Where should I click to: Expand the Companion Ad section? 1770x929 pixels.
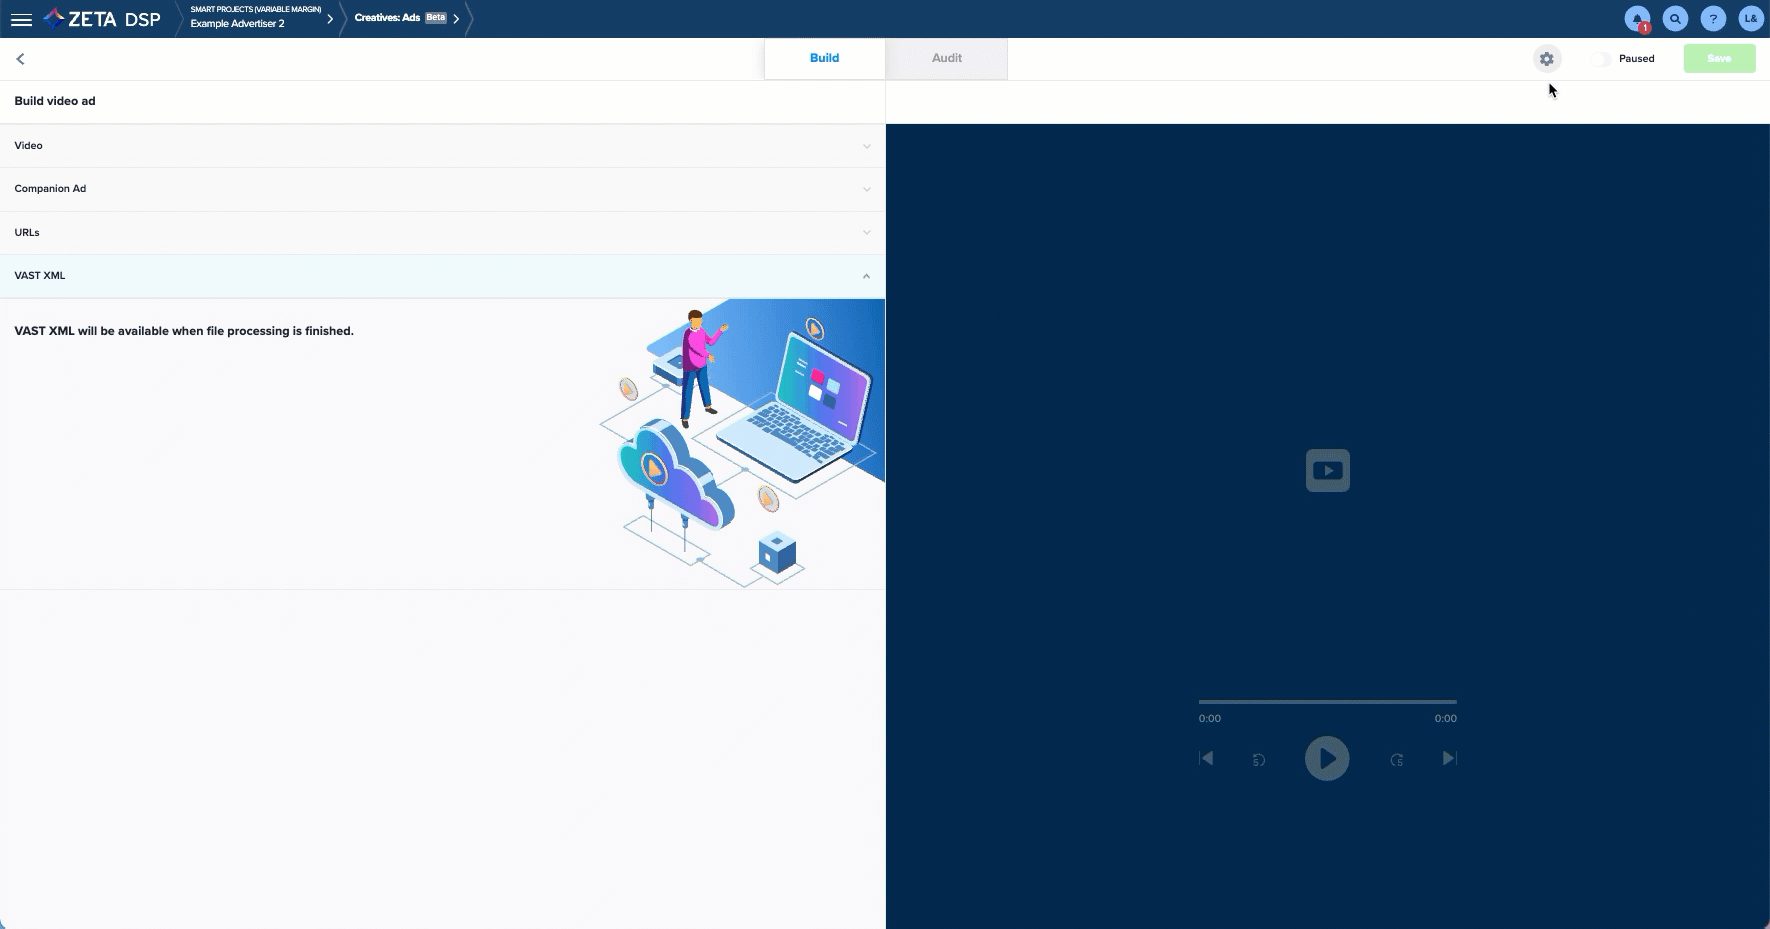click(x=441, y=189)
